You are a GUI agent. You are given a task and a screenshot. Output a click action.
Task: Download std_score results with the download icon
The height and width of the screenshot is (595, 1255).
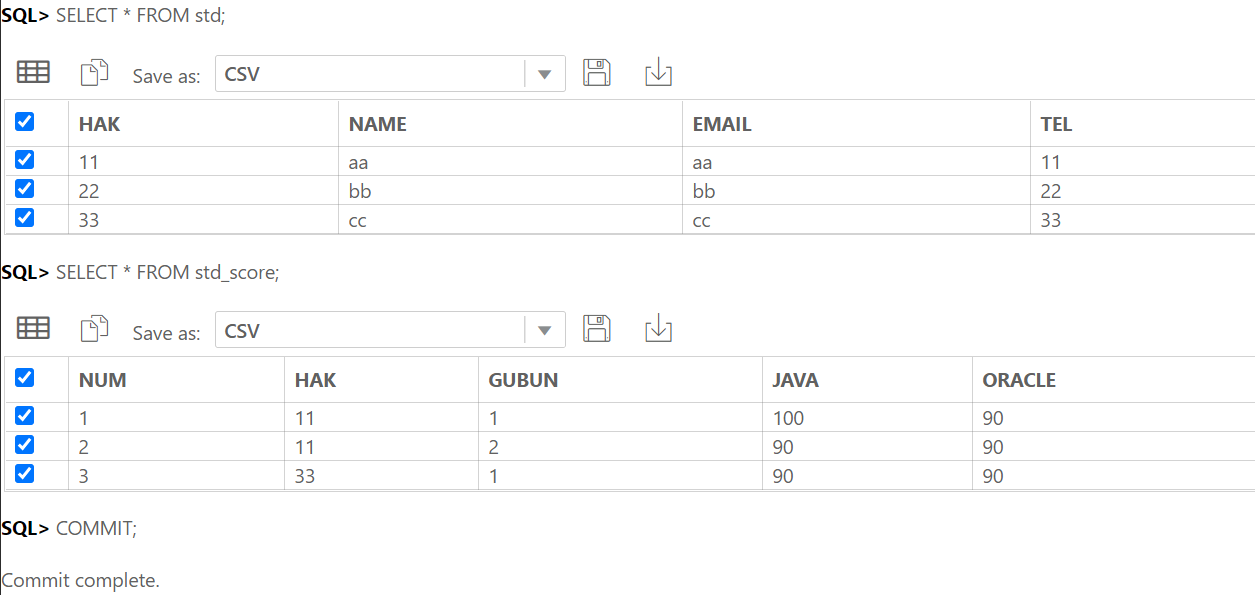[x=658, y=328]
